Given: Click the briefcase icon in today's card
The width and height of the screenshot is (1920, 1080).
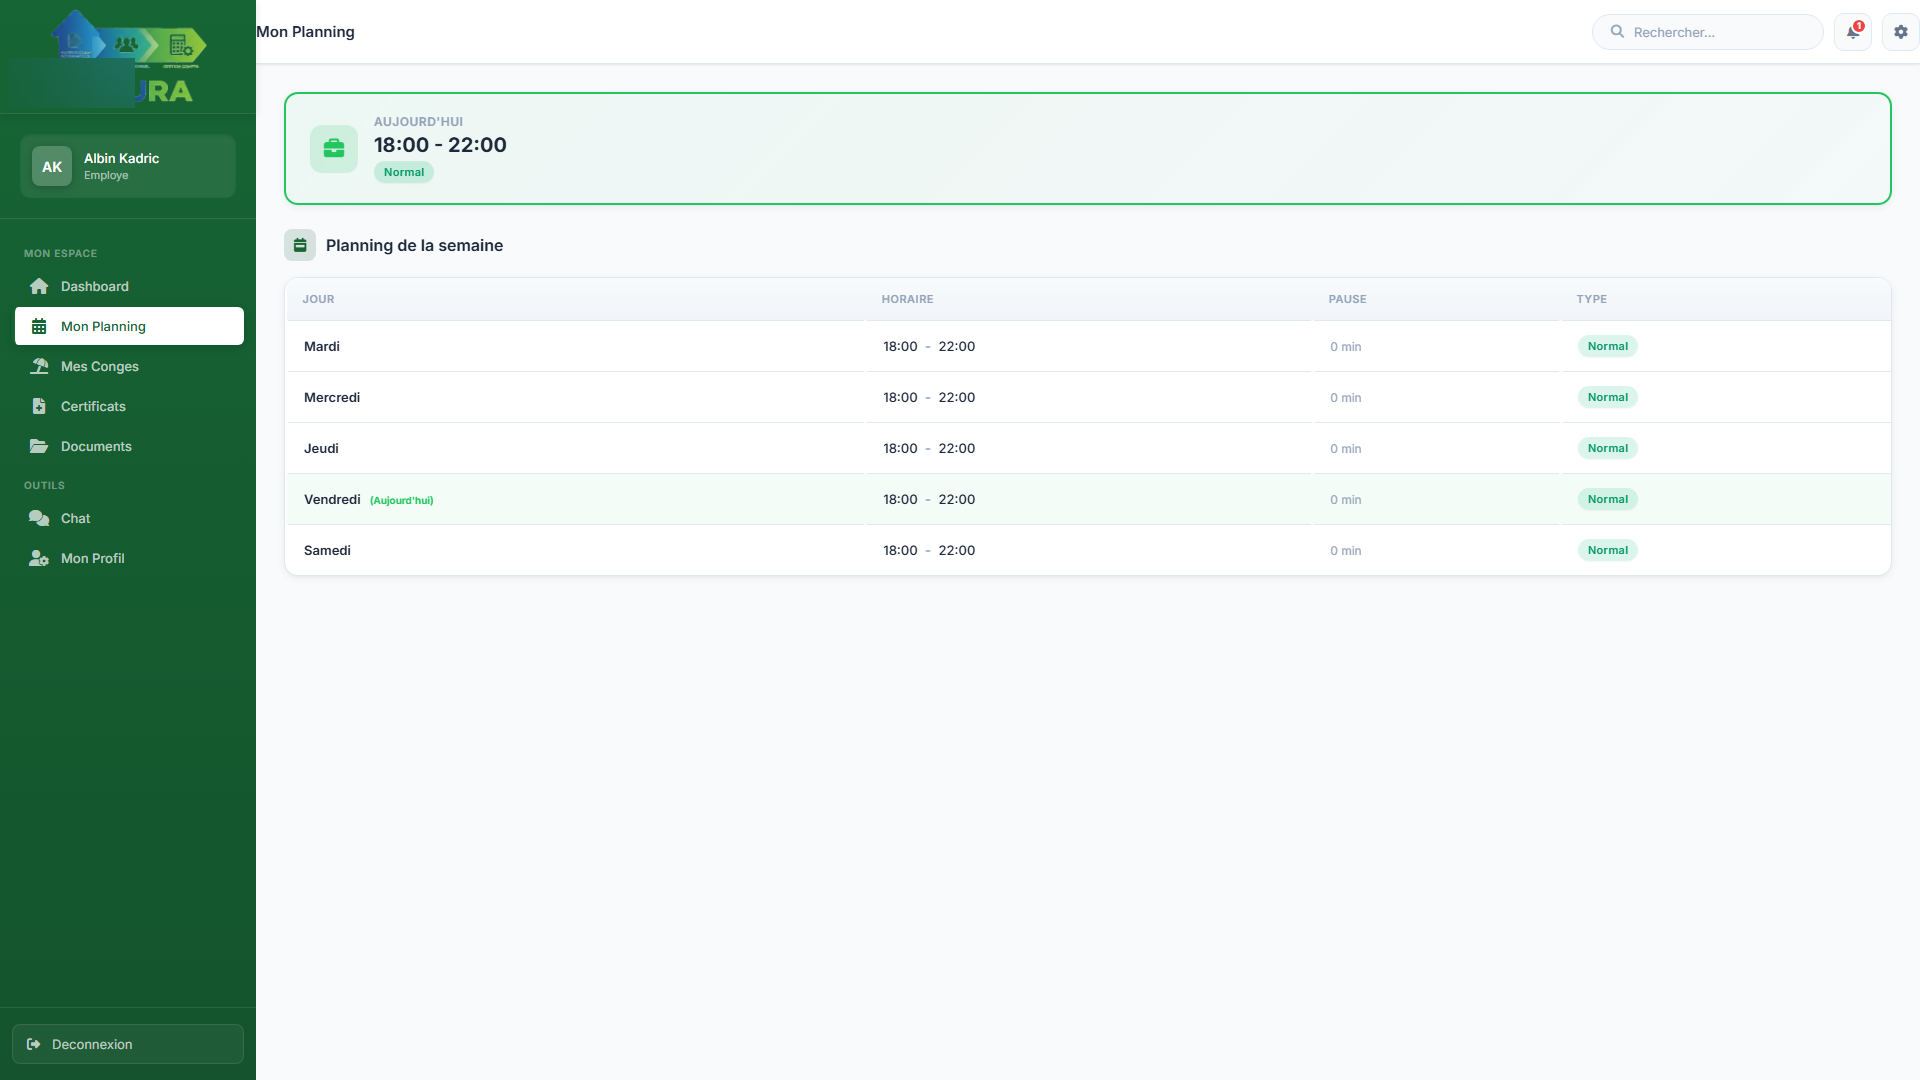Looking at the screenshot, I should [334, 149].
